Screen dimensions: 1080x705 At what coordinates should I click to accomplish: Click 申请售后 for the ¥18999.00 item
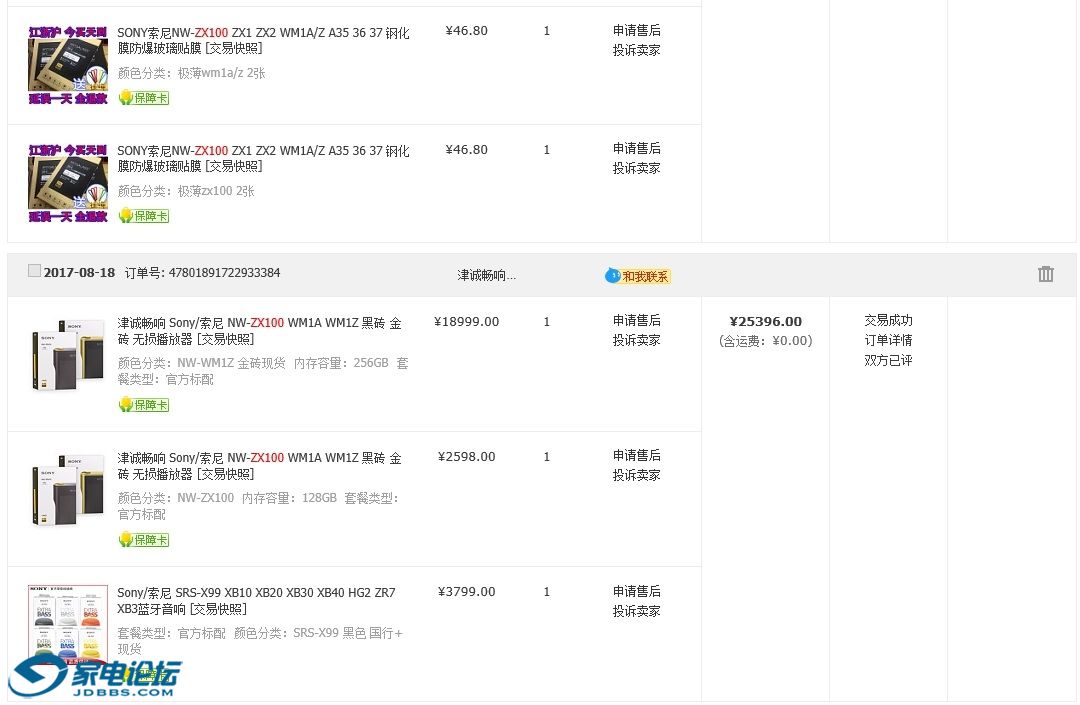tap(637, 321)
